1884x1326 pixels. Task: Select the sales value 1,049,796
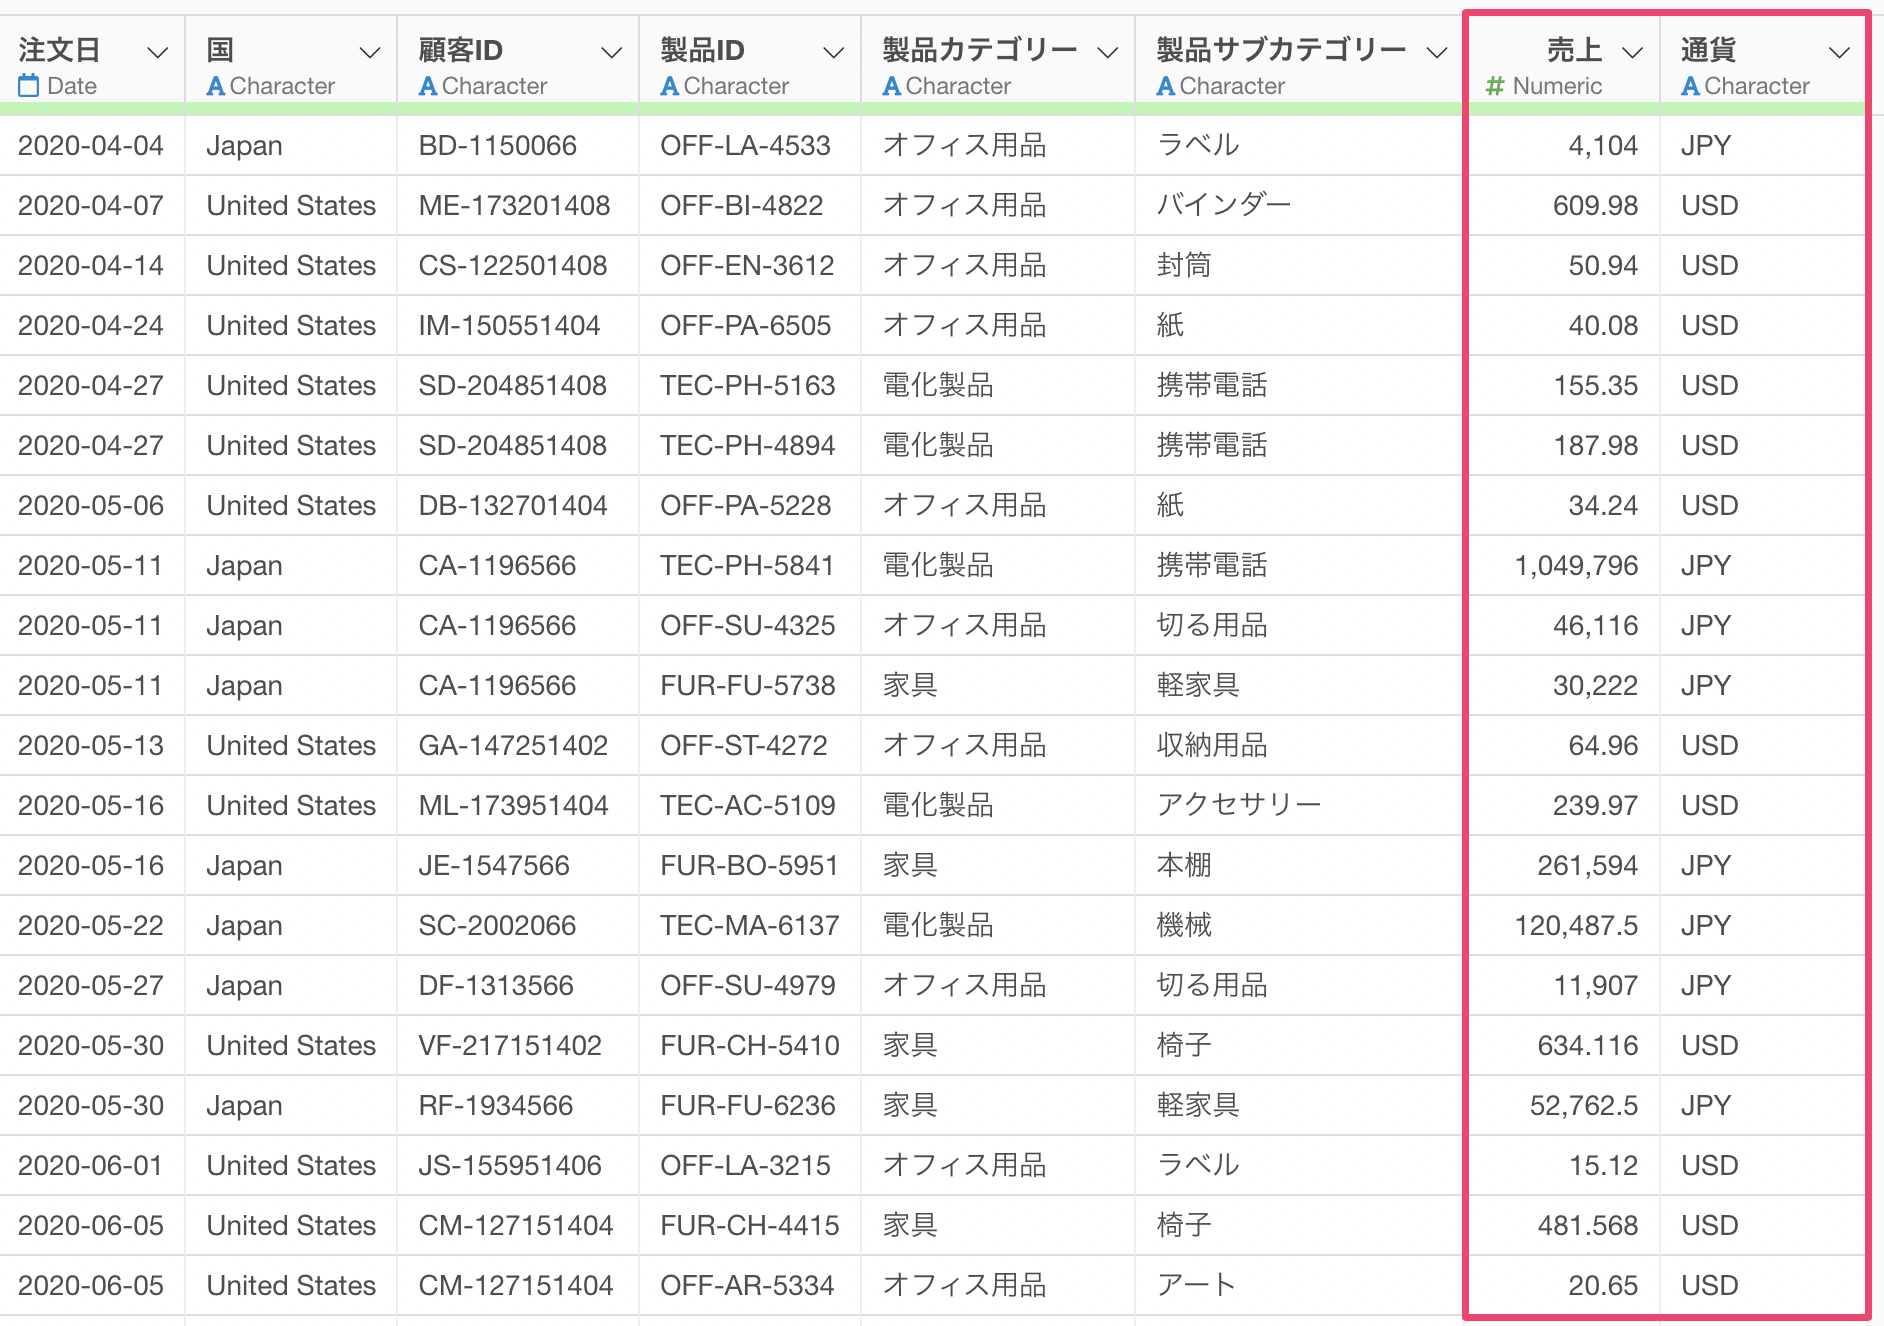click(1577, 565)
